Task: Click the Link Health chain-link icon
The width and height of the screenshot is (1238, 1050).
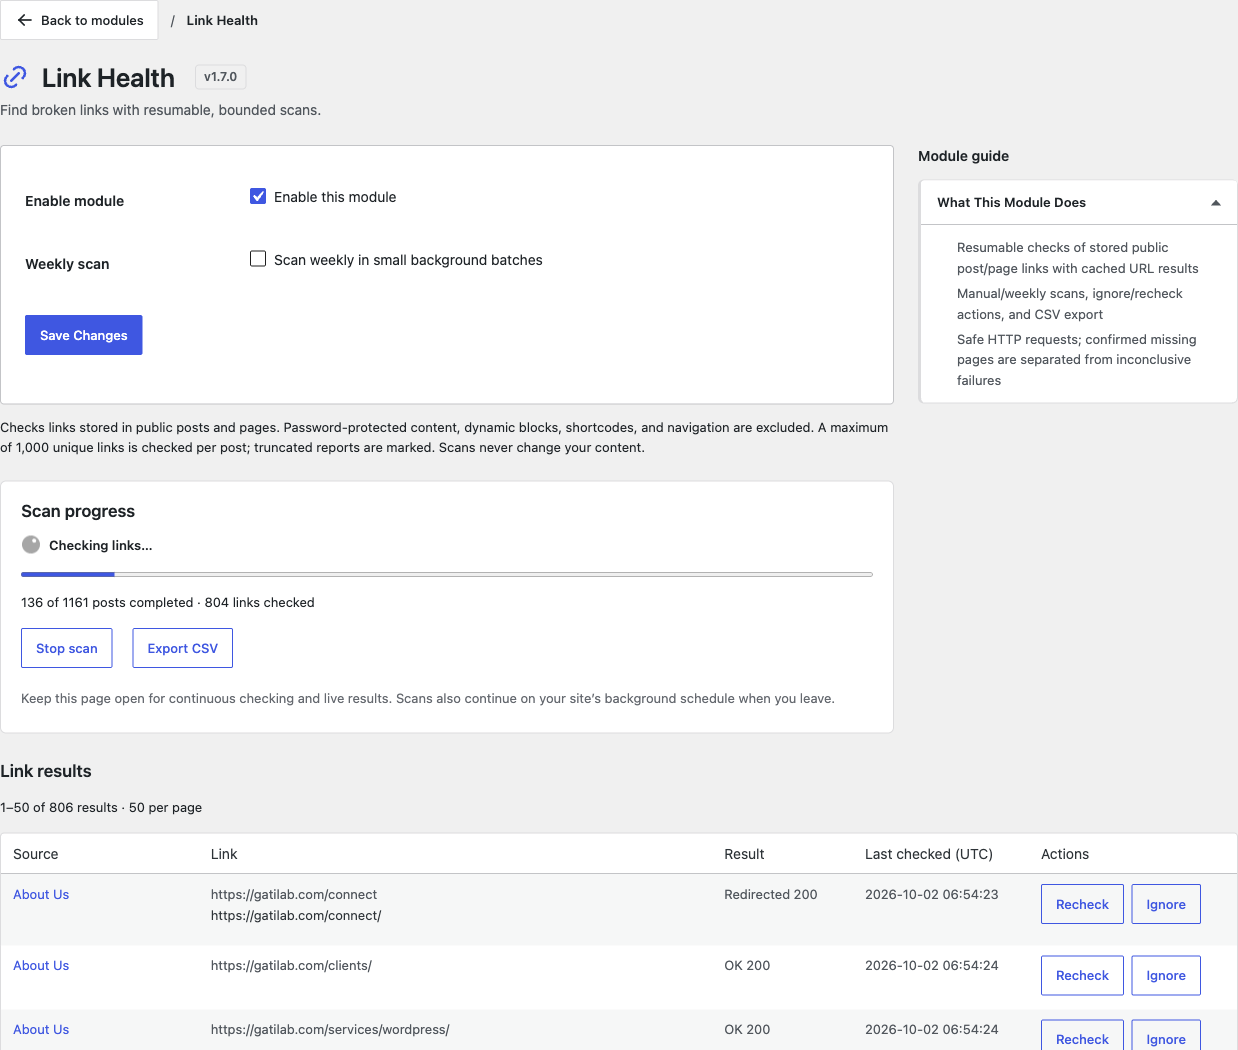Action: coord(15,77)
